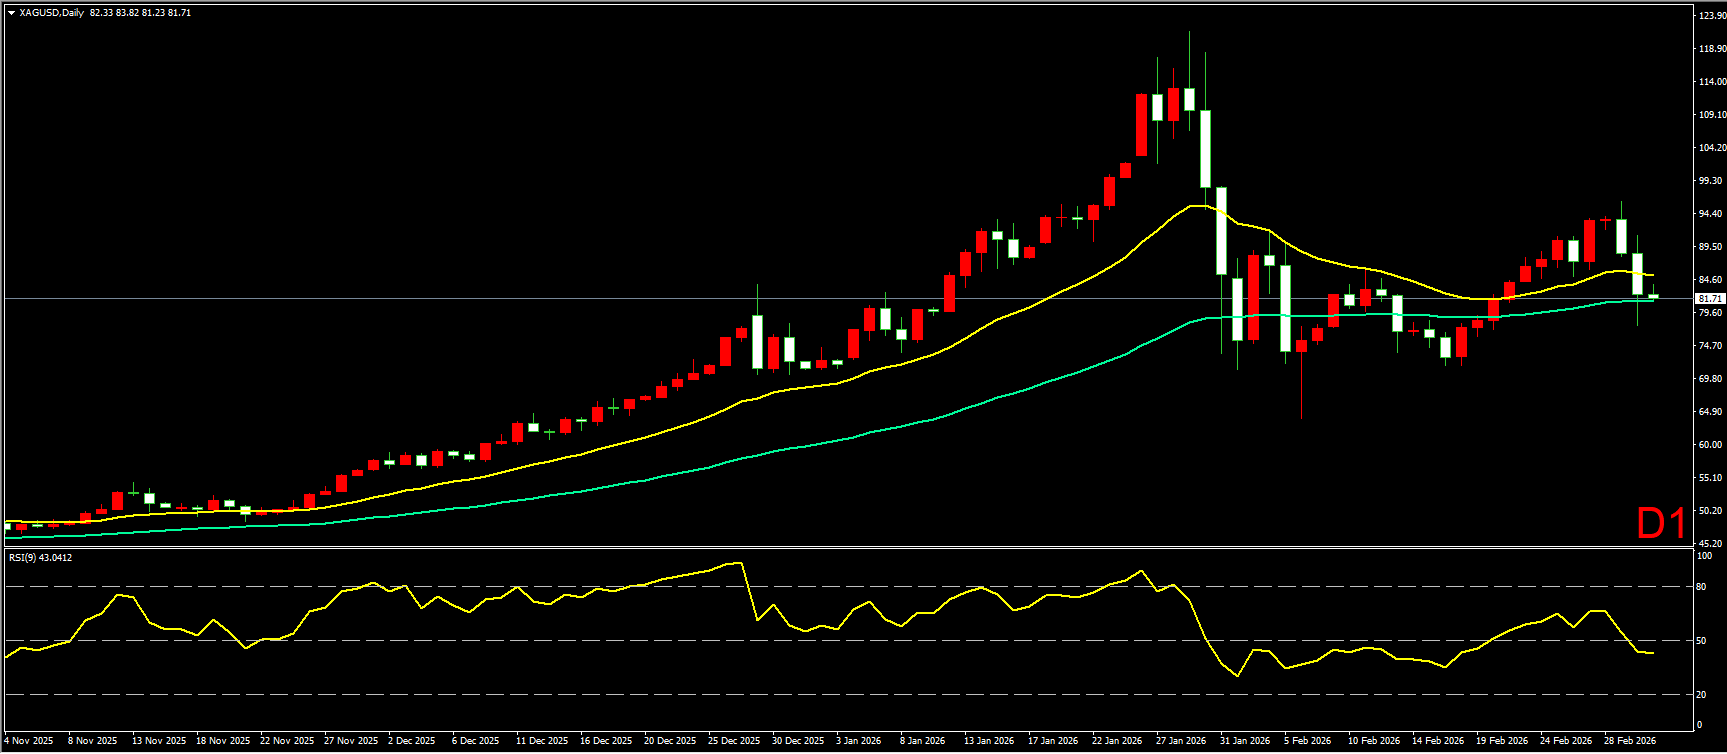Select the current price tag 81.71 on axis
1727x754 pixels.
(1709, 299)
